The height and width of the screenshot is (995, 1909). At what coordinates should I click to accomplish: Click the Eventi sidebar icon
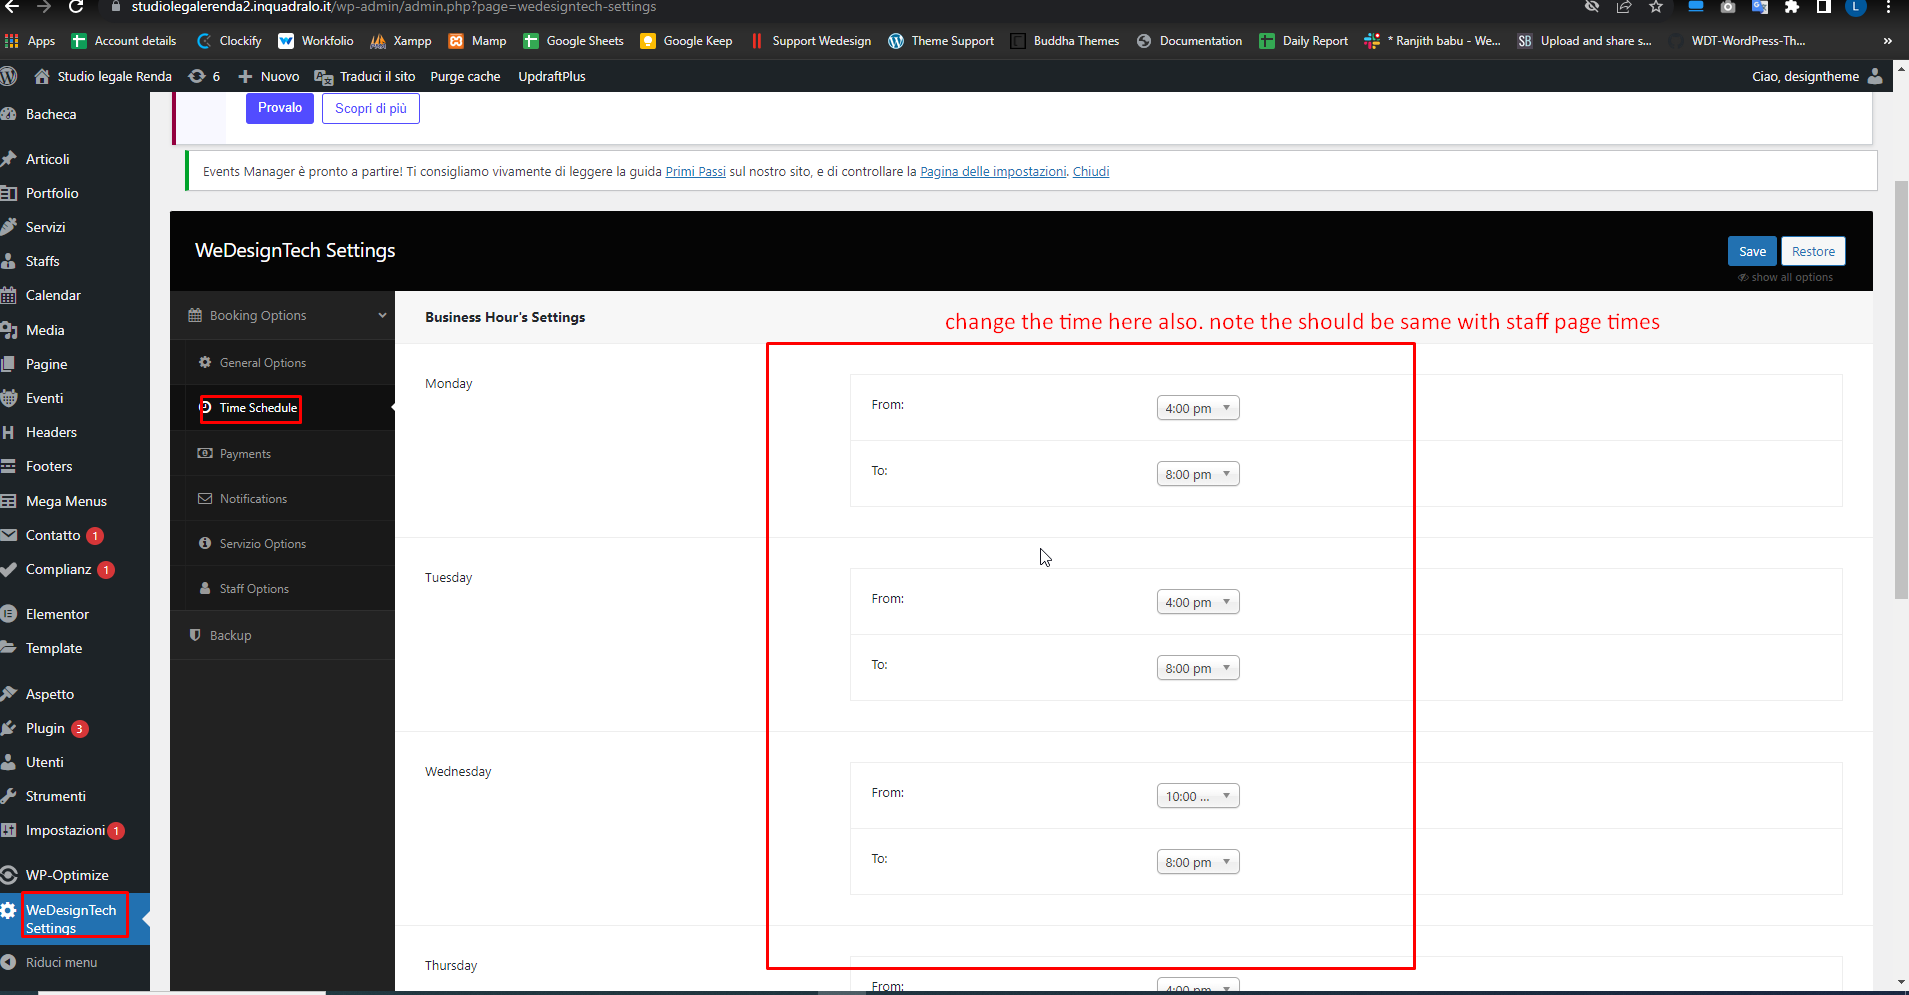pyautogui.click(x=8, y=398)
